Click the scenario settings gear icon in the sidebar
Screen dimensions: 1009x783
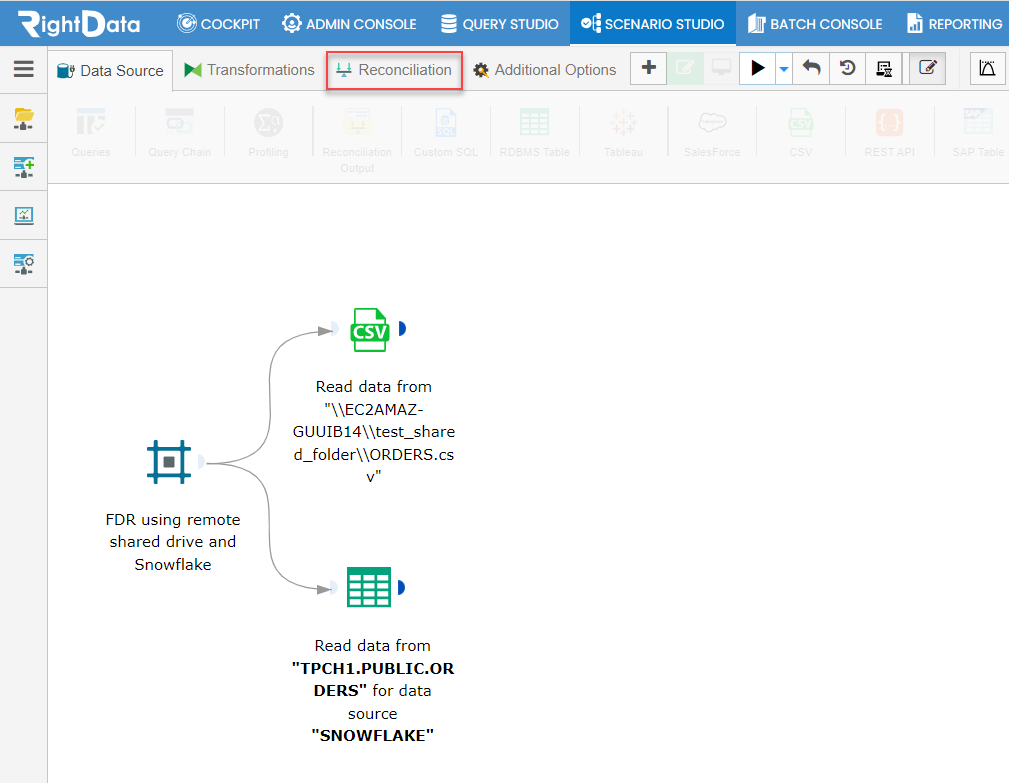24,264
